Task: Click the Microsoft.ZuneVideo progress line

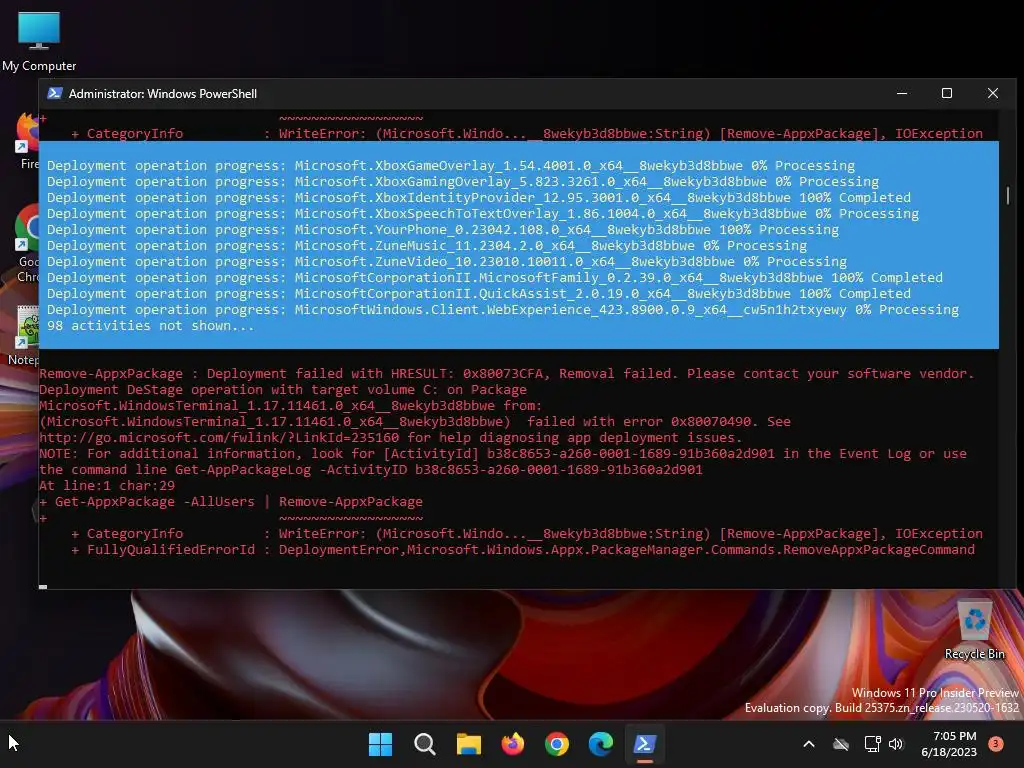Action: tap(447, 262)
